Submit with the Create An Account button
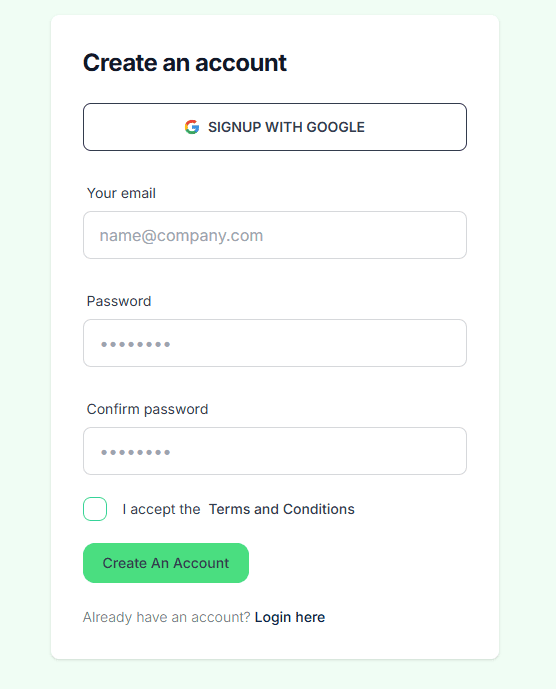 166,563
